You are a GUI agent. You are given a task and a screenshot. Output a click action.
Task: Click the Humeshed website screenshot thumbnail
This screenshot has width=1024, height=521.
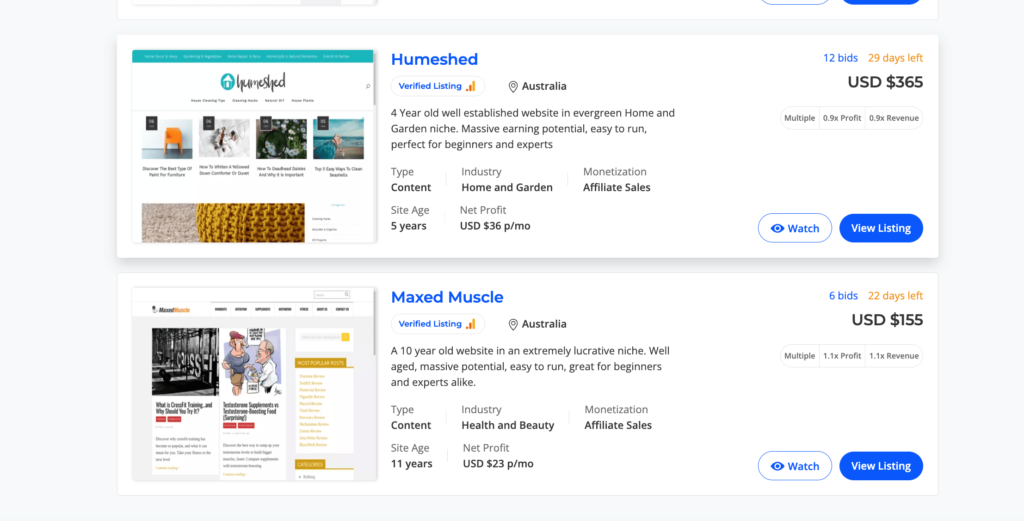point(254,146)
